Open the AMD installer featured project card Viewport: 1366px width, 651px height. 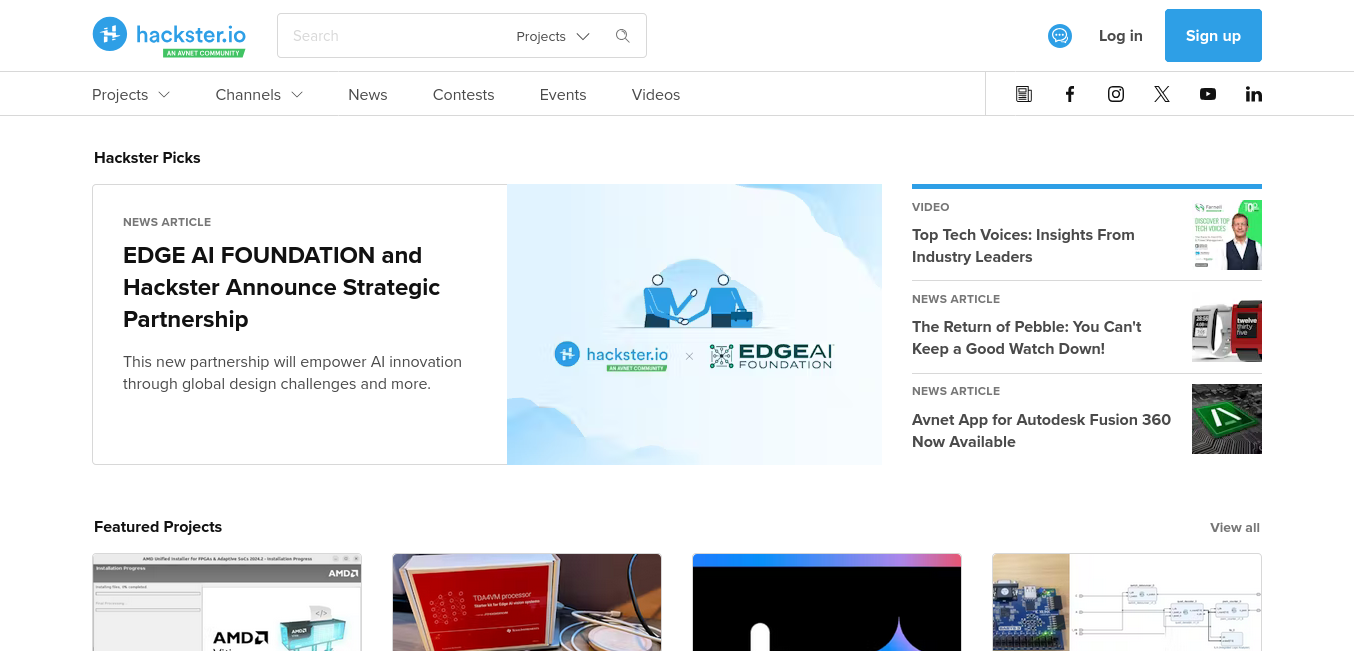coord(227,602)
